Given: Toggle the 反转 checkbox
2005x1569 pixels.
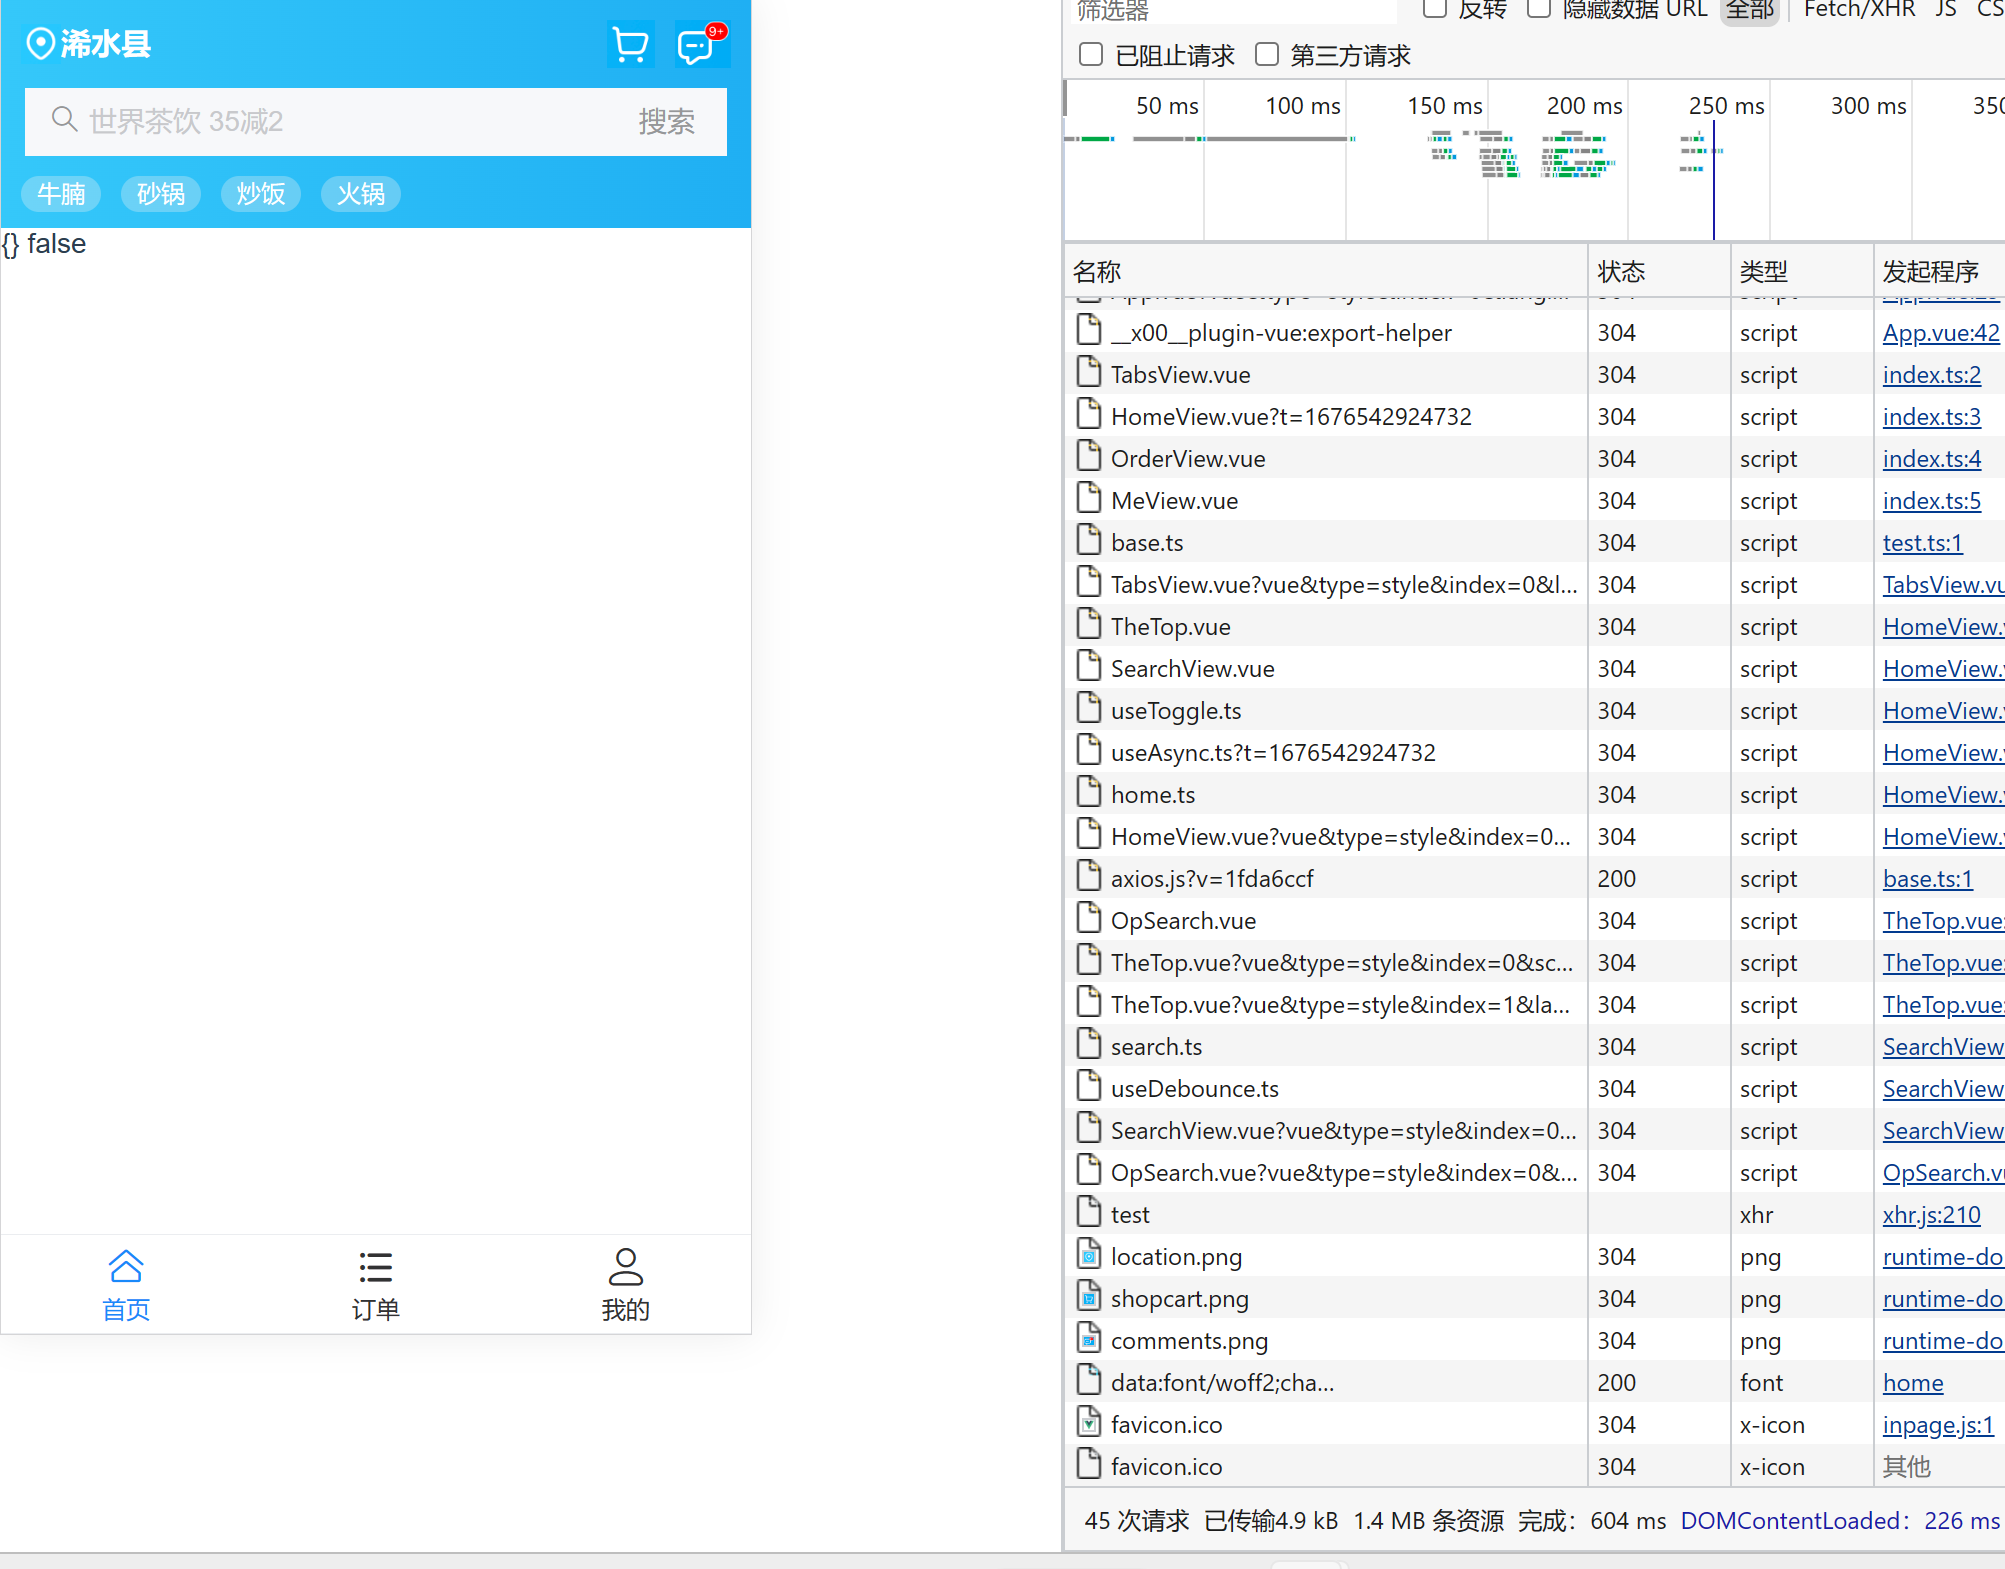Looking at the screenshot, I should coord(1435,8).
